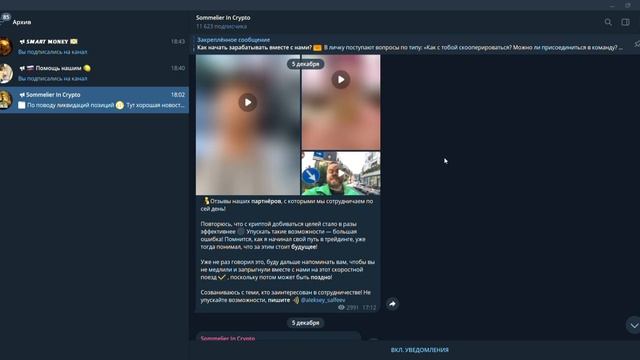Open video of man in green jacket
The width and height of the screenshot is (640, 360).
coord(341,173)
